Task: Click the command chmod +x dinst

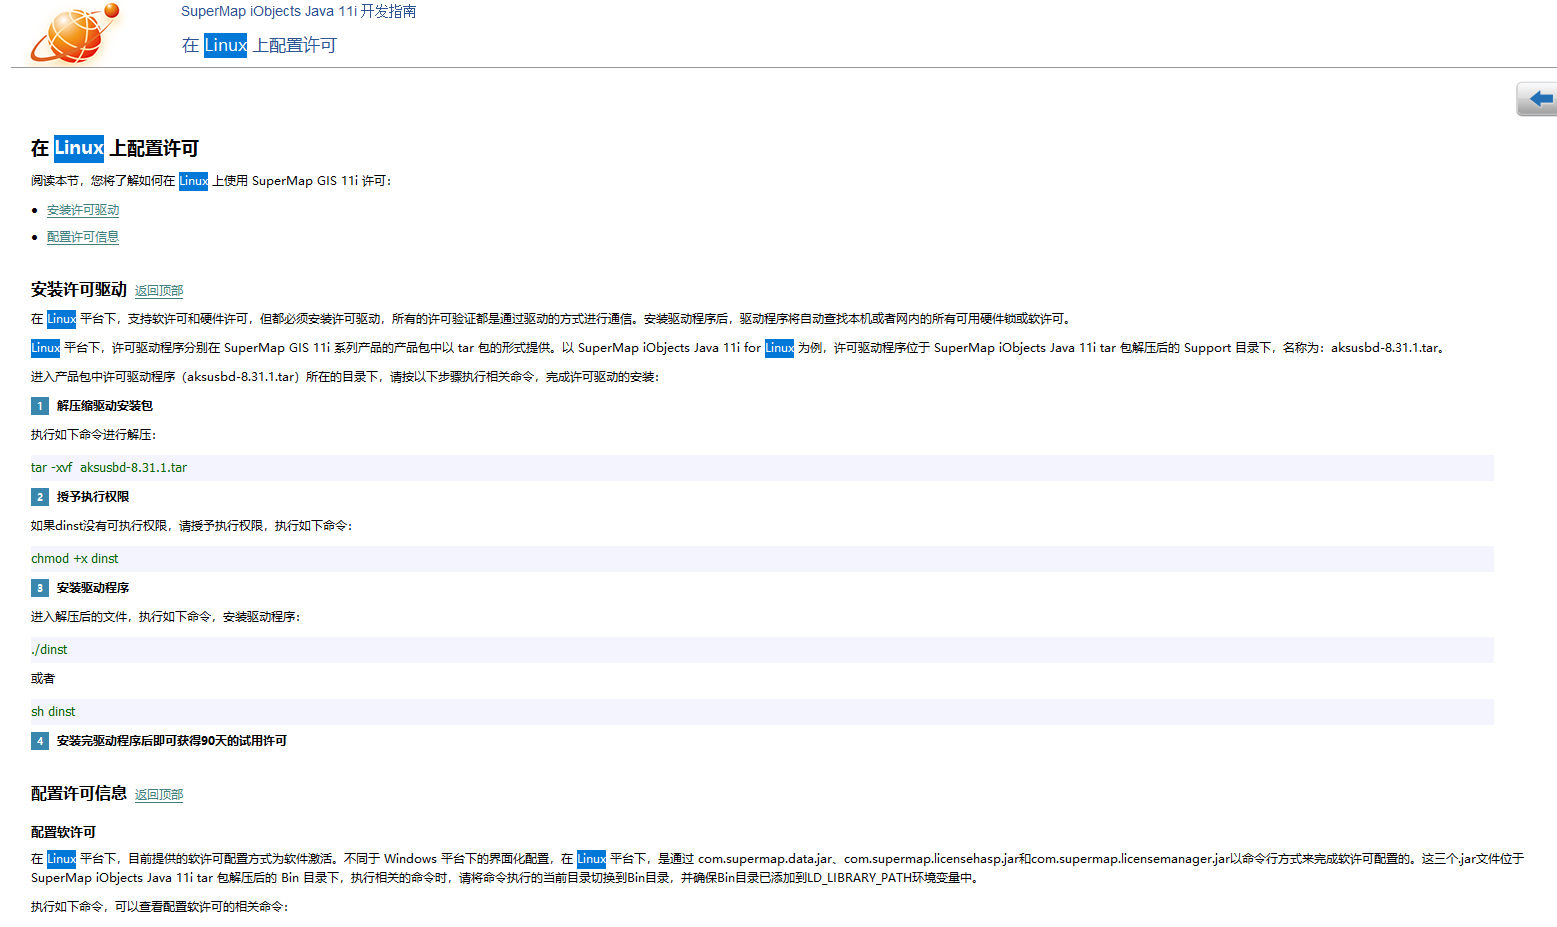Action: pos(75,559)
